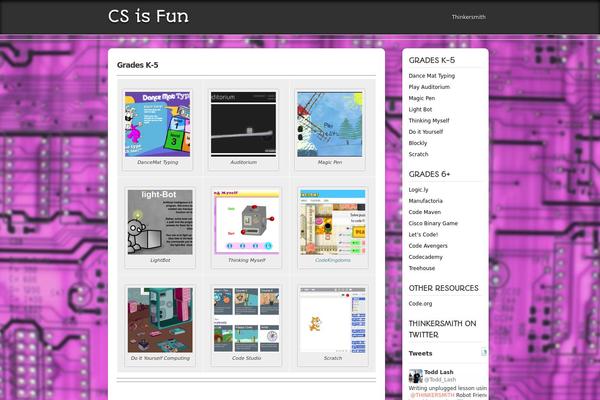Go to the Codecademy link

(426, 257)
